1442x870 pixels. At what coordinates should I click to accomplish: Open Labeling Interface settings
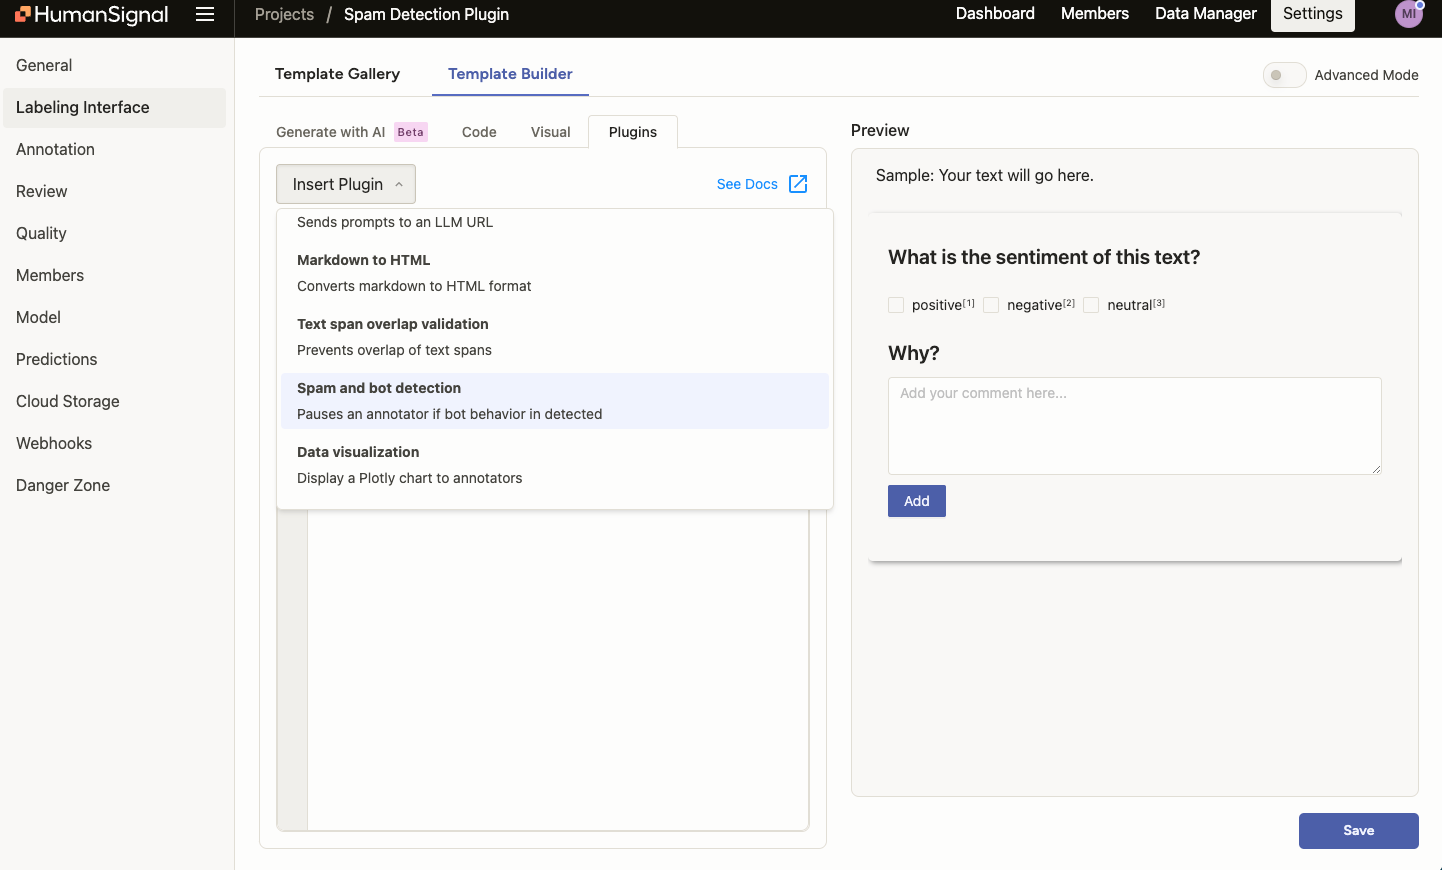click(x=115, y=108)
